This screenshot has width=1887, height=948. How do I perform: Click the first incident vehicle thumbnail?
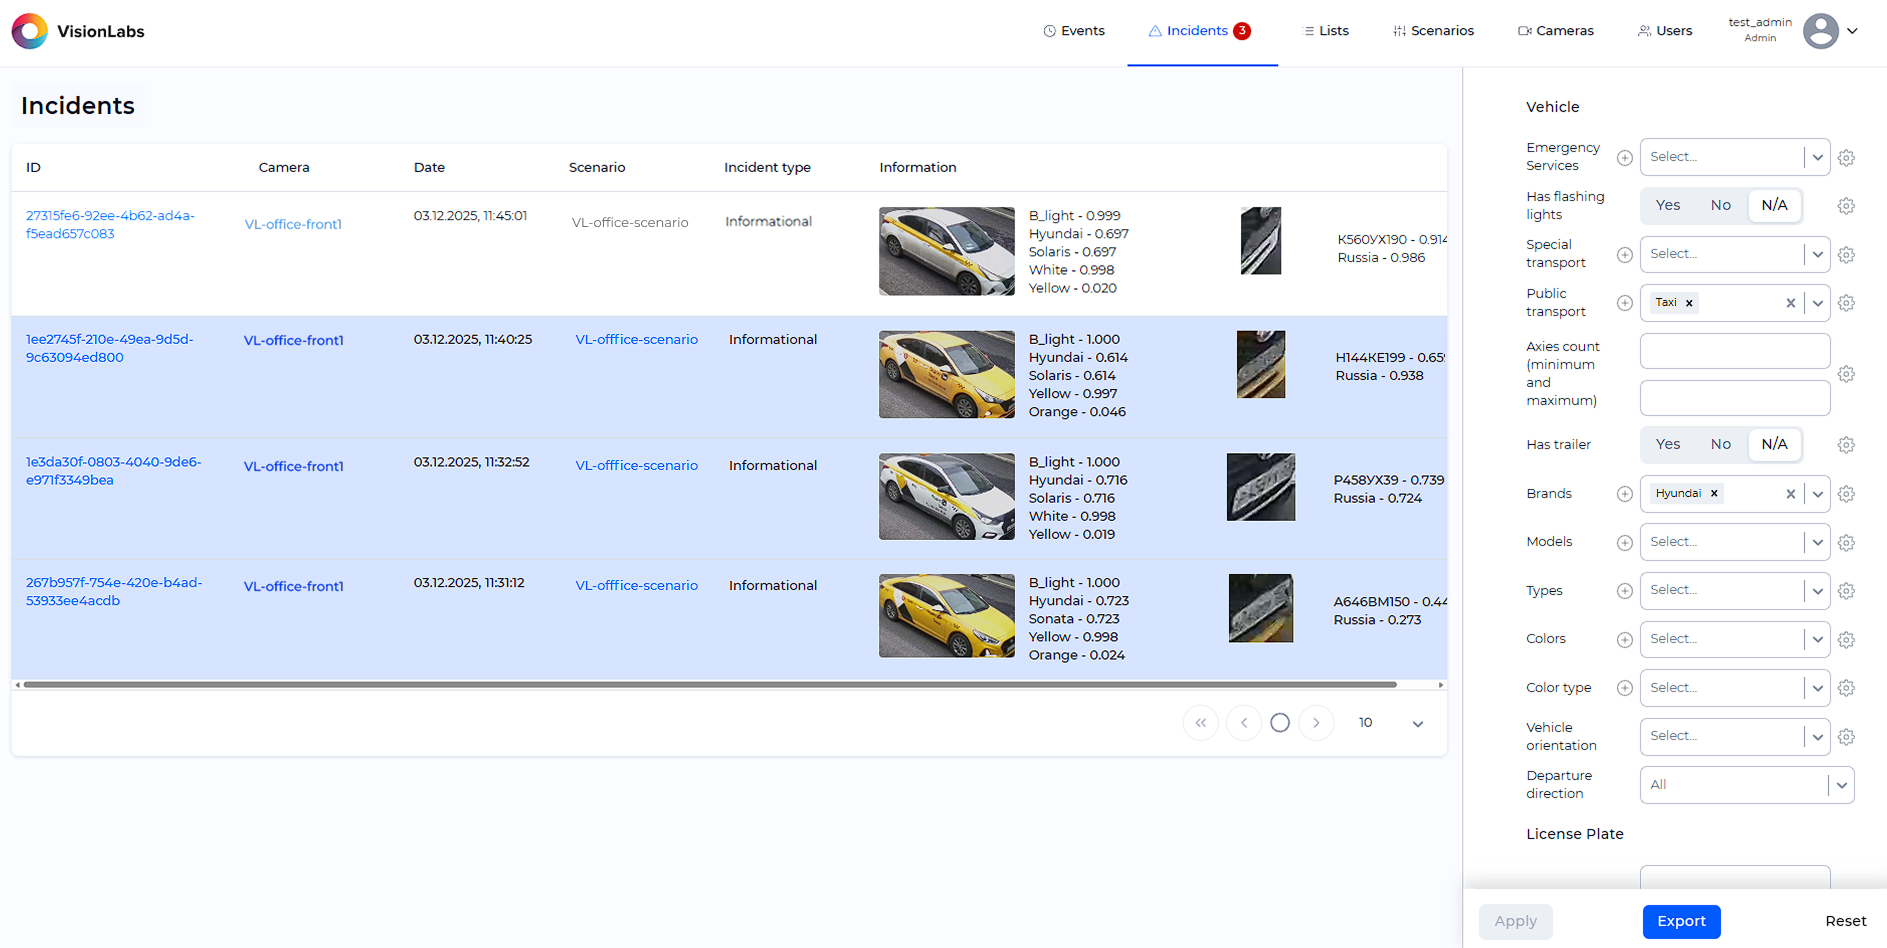(945, 251)
